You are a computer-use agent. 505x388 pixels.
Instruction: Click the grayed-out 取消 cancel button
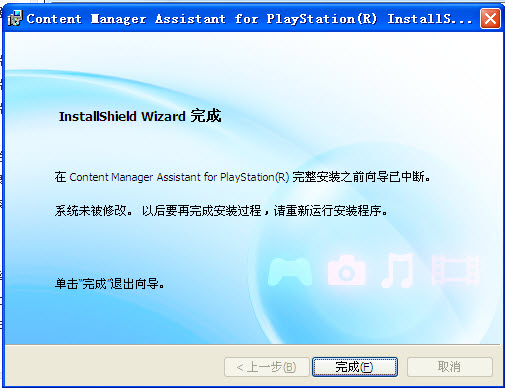[449, 367]
